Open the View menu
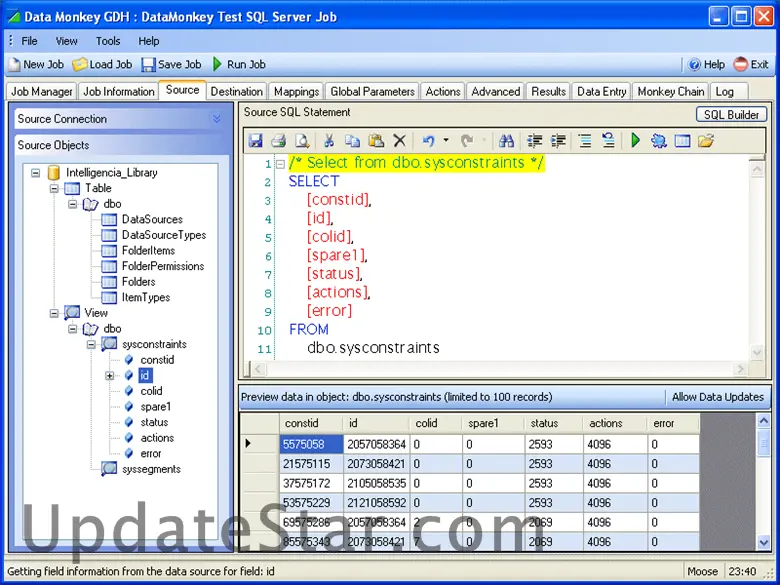Image resolution: width=780 pixels, height=585 pixels. point(66,41)
